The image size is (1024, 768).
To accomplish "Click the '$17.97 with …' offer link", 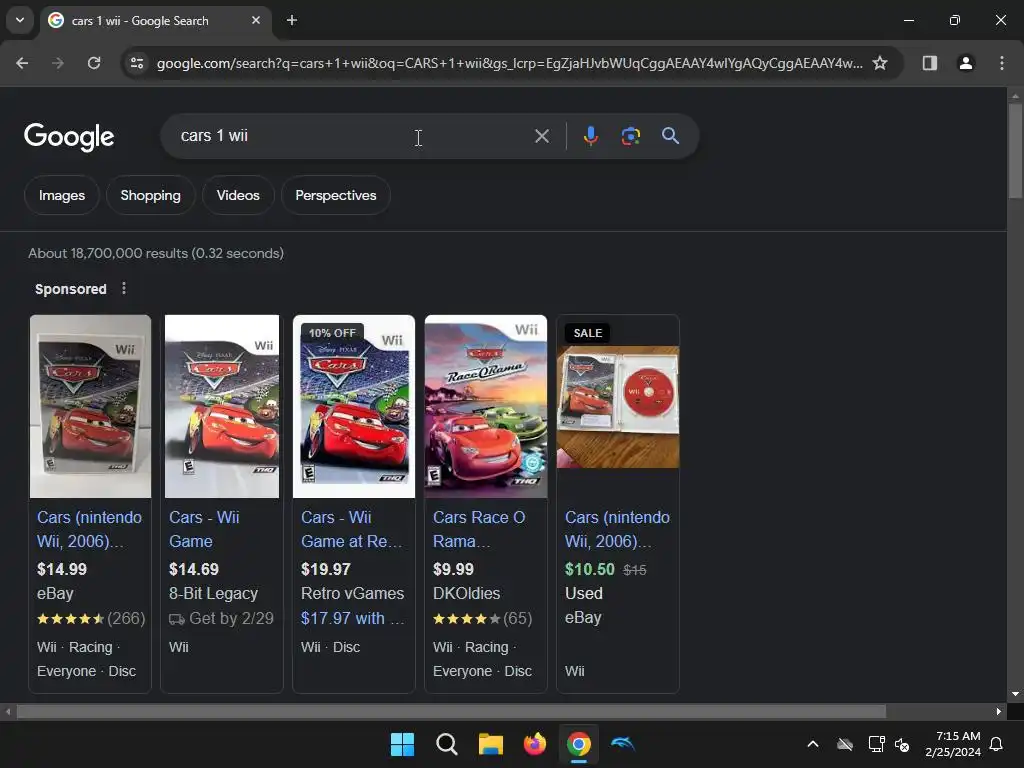I will pos(353,618).
